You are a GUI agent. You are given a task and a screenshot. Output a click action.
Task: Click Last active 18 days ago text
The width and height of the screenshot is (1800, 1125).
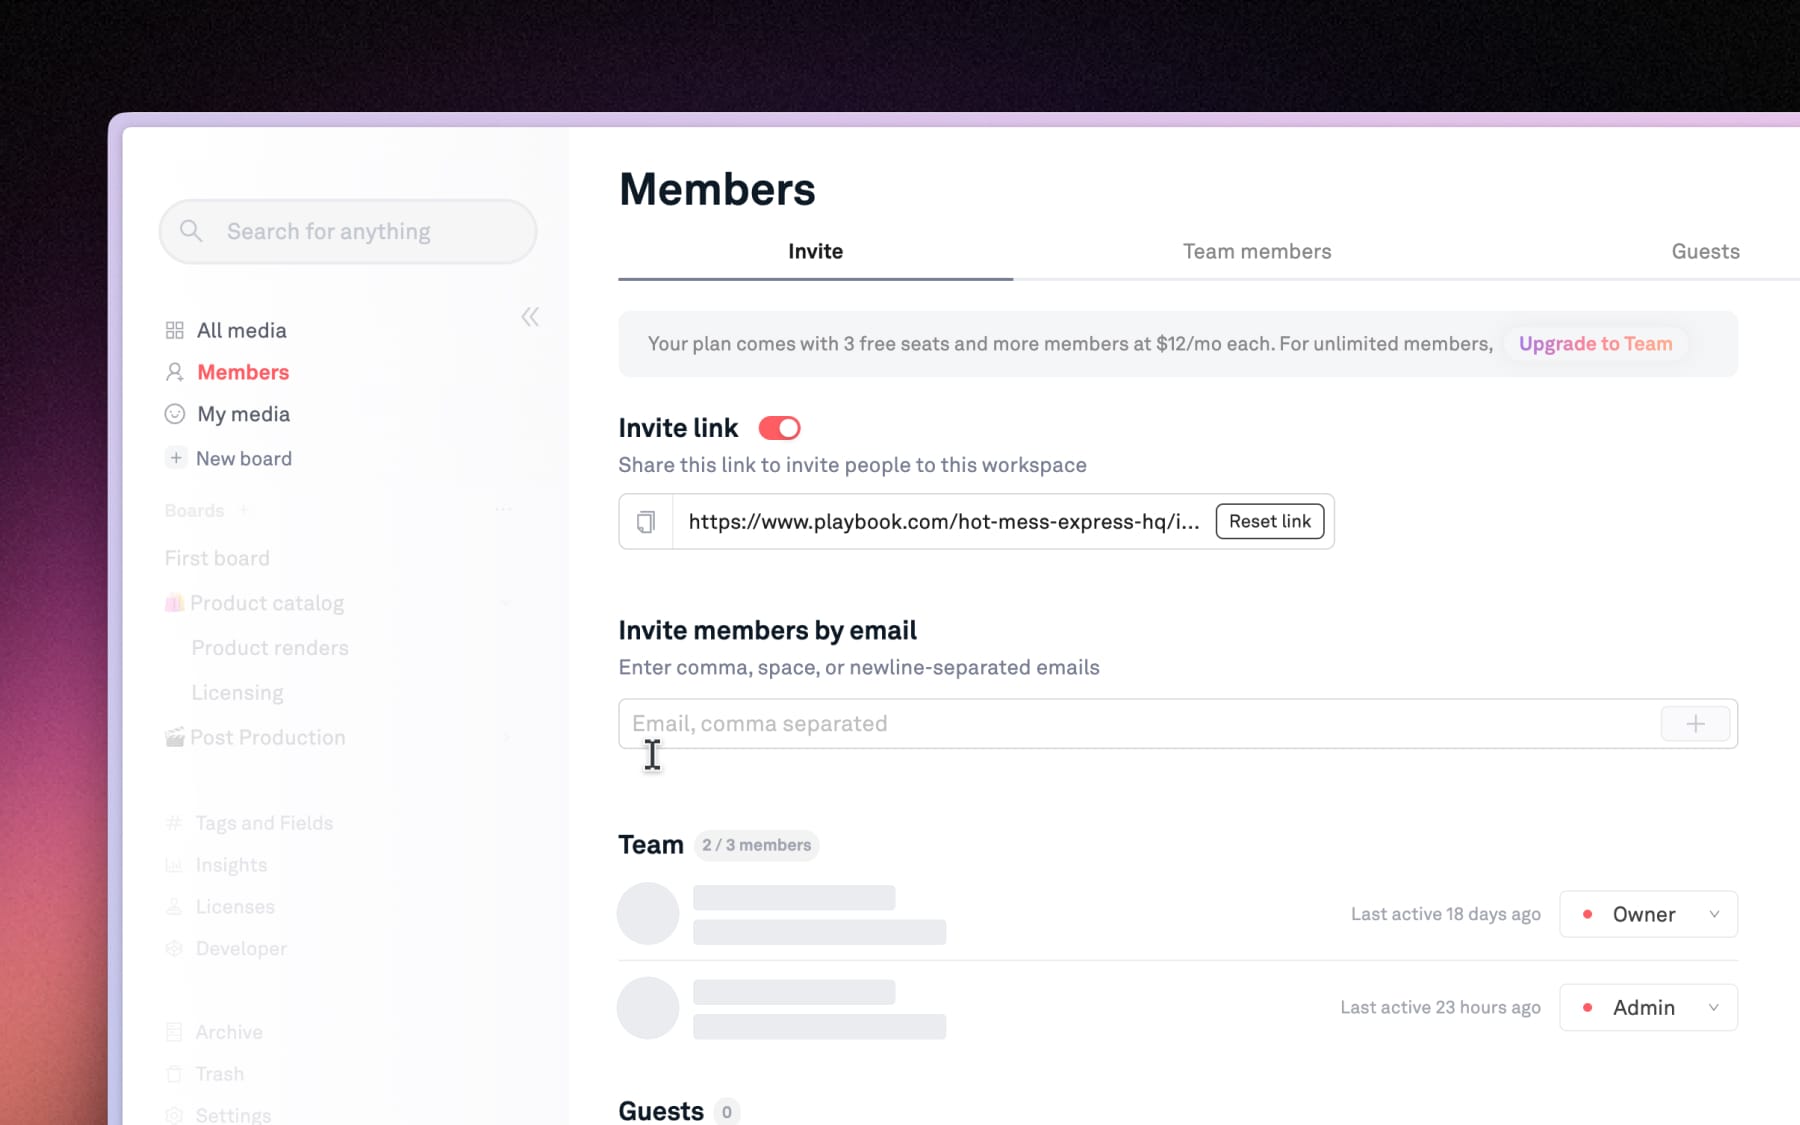tap(1445, 914)
